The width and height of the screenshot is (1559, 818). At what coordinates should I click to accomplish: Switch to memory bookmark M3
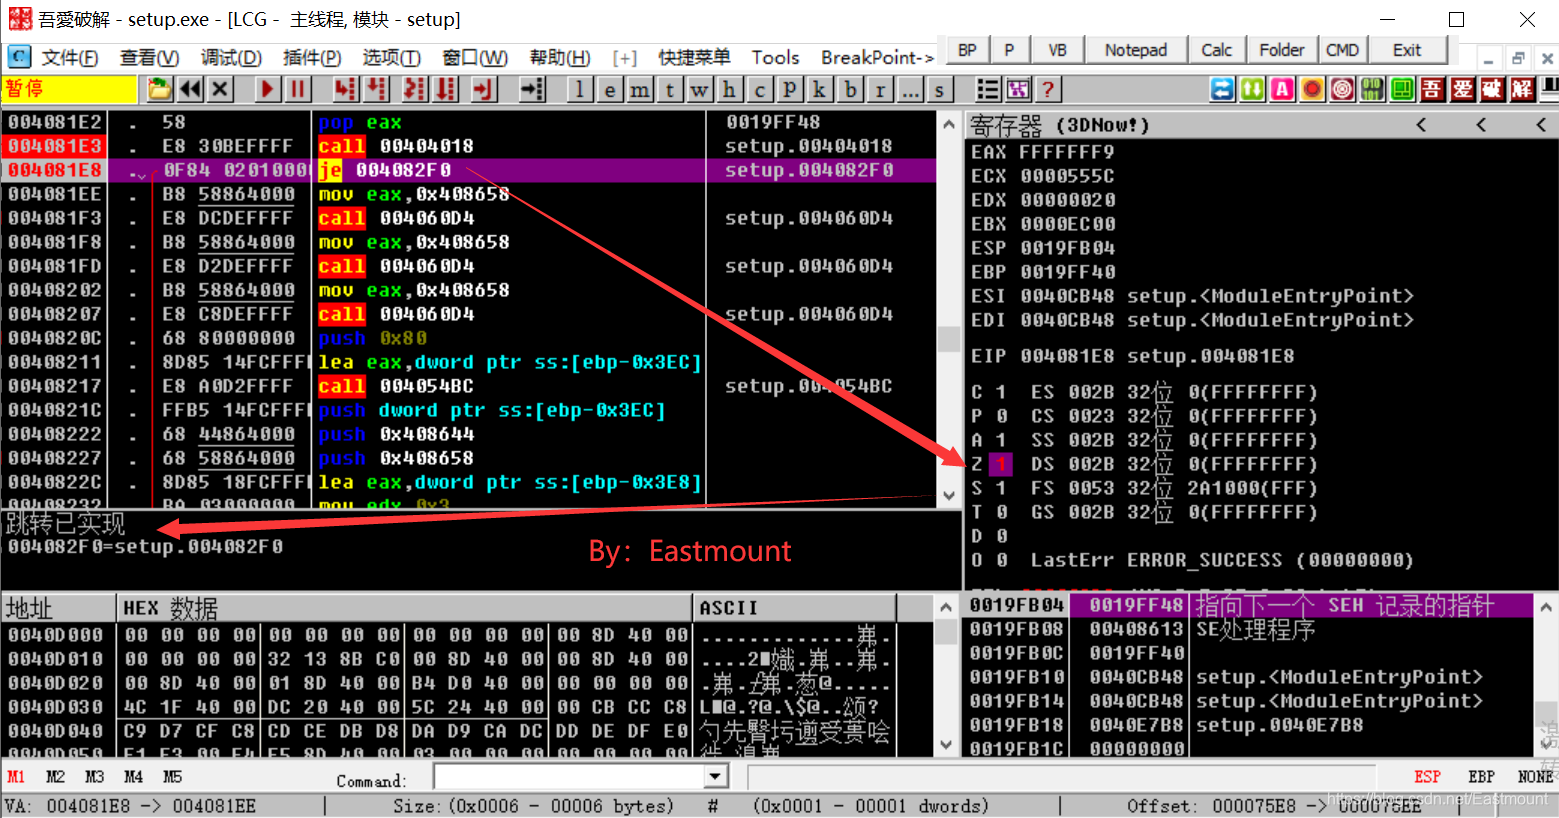coord(94,777)
